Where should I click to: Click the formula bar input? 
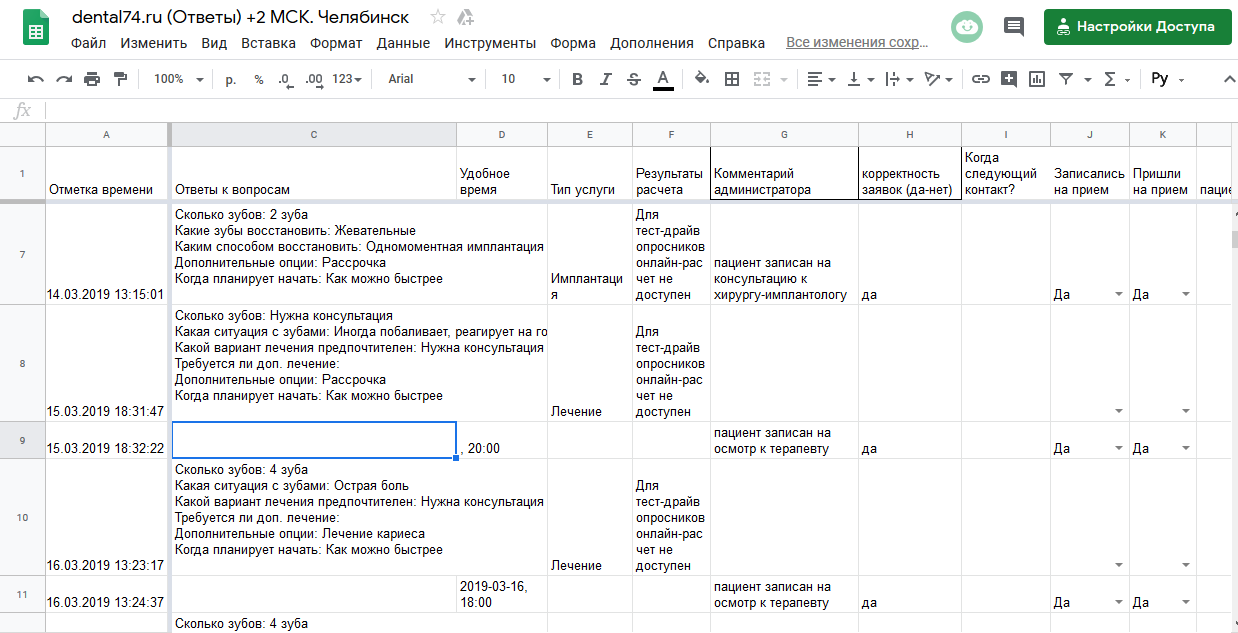click(640, 110)
